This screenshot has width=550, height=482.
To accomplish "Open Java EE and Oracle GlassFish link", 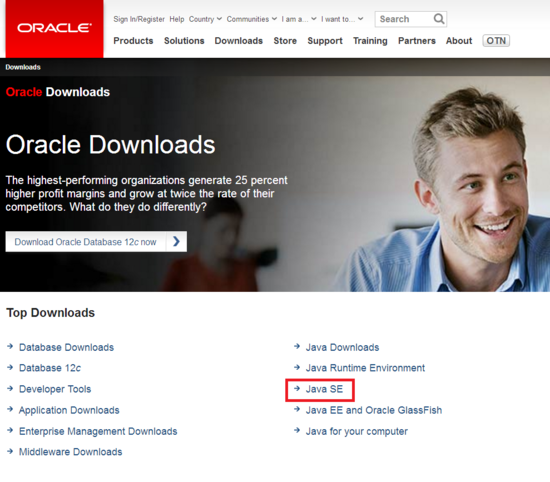I will (x=374, y=410).
